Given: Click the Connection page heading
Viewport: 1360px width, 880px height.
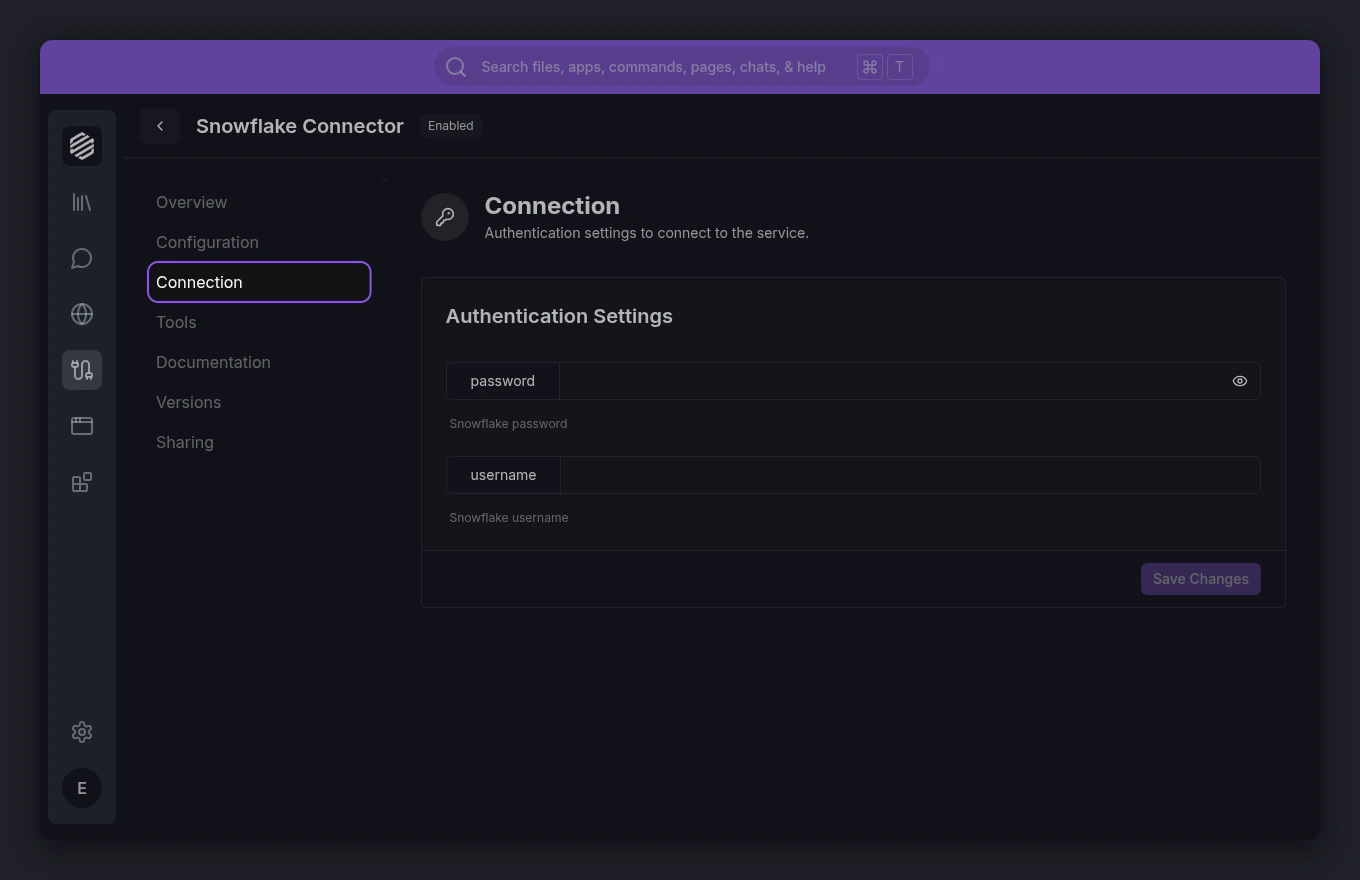Looking at the screenshot, I should 552,206.
